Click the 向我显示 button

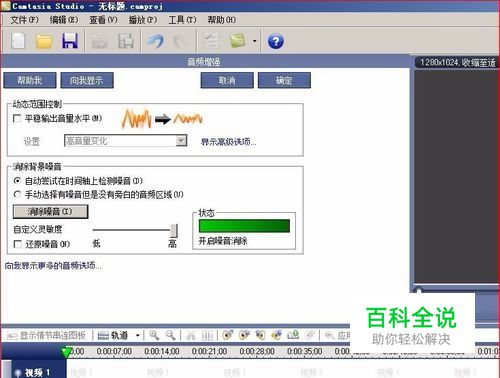point(87,80)
